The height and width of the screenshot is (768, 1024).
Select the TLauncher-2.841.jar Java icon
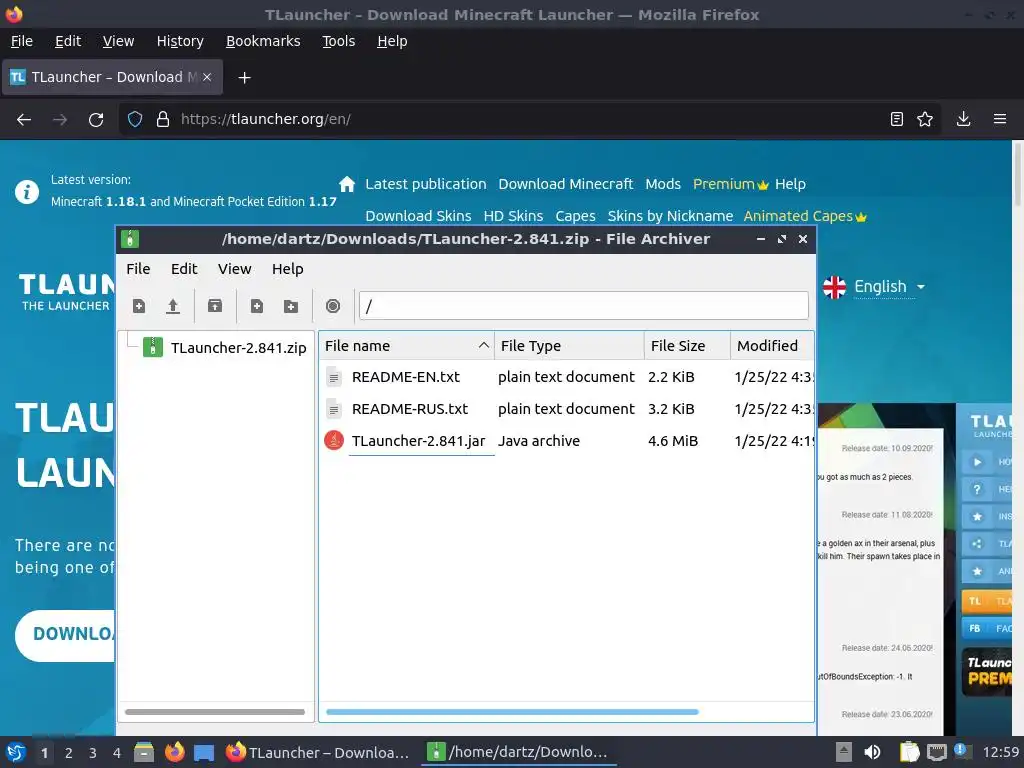(334, 441)
